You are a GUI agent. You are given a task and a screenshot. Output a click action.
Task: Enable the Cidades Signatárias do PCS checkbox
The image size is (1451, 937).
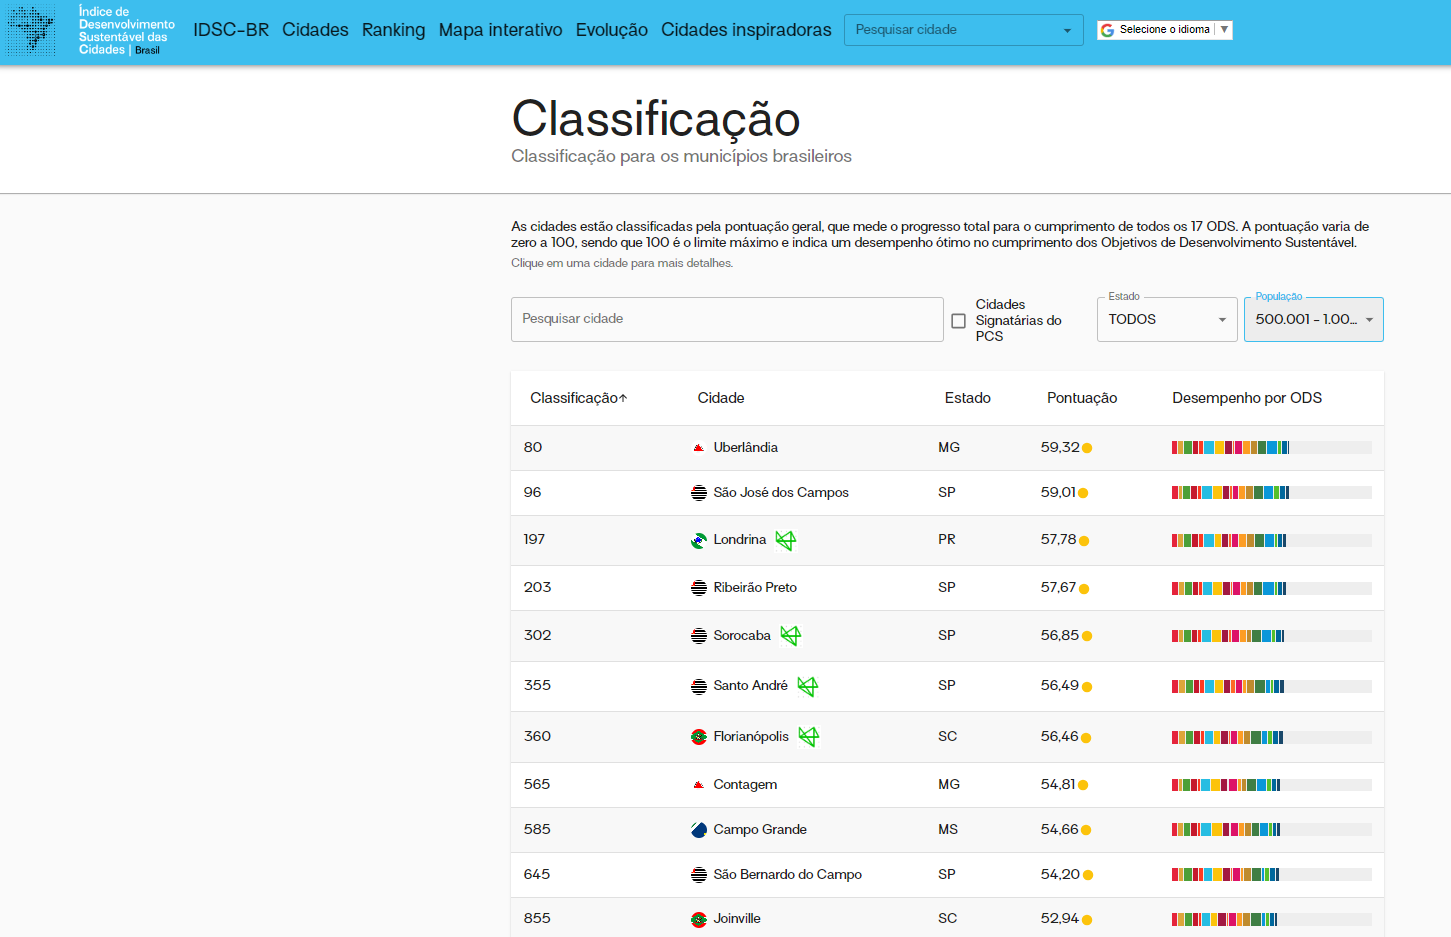point(958,321)
